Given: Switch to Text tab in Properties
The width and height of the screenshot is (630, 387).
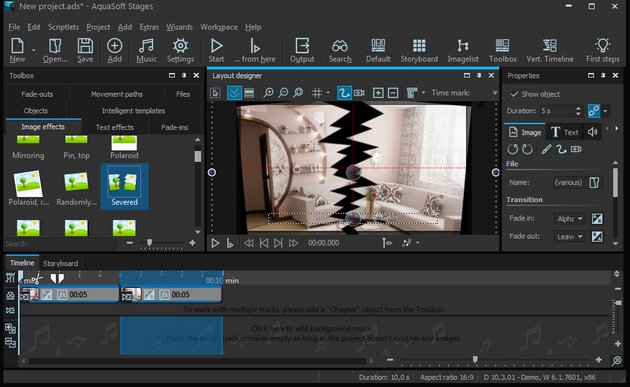Looking at the screenshot, I should [565, 132].
